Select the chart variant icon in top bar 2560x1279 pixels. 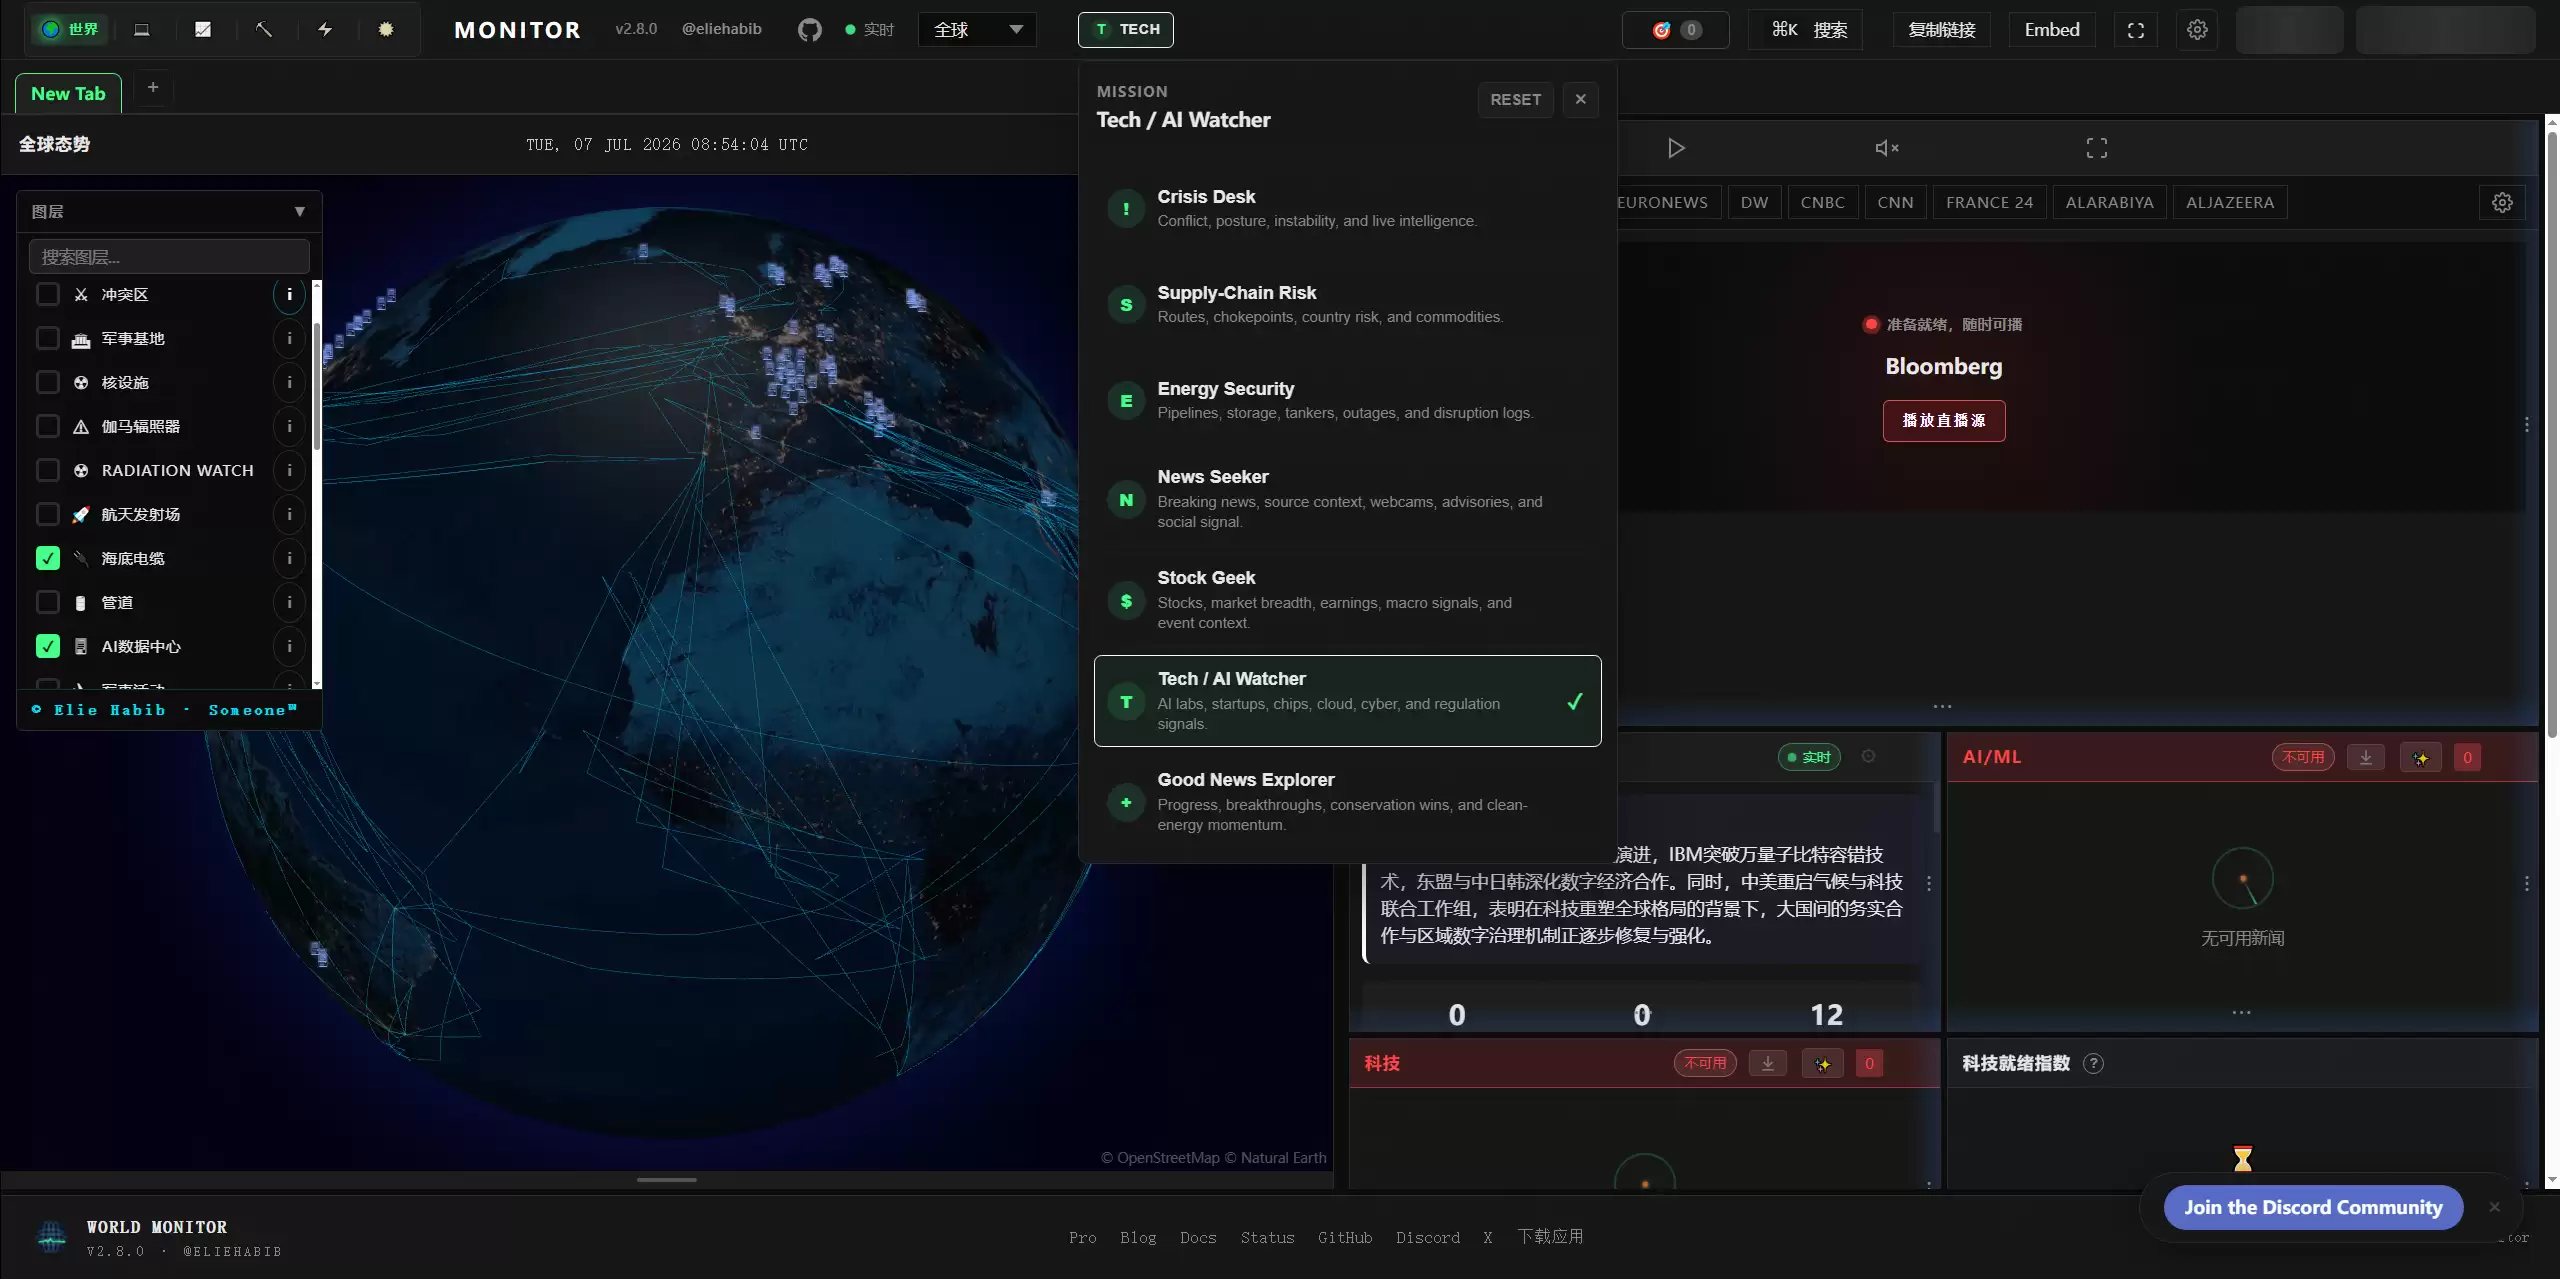click(203, 30)
